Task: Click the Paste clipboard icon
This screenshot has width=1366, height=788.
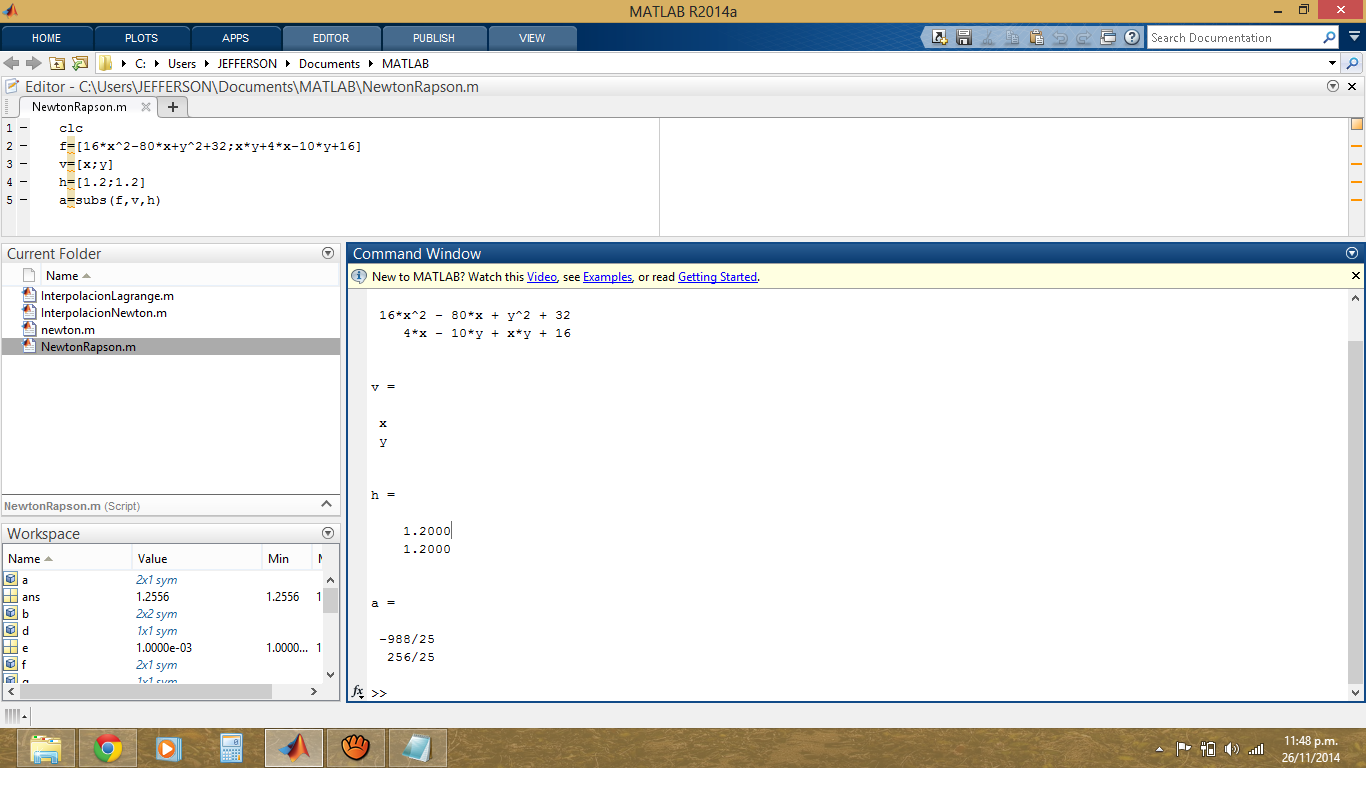Action: pos(1036,38)
